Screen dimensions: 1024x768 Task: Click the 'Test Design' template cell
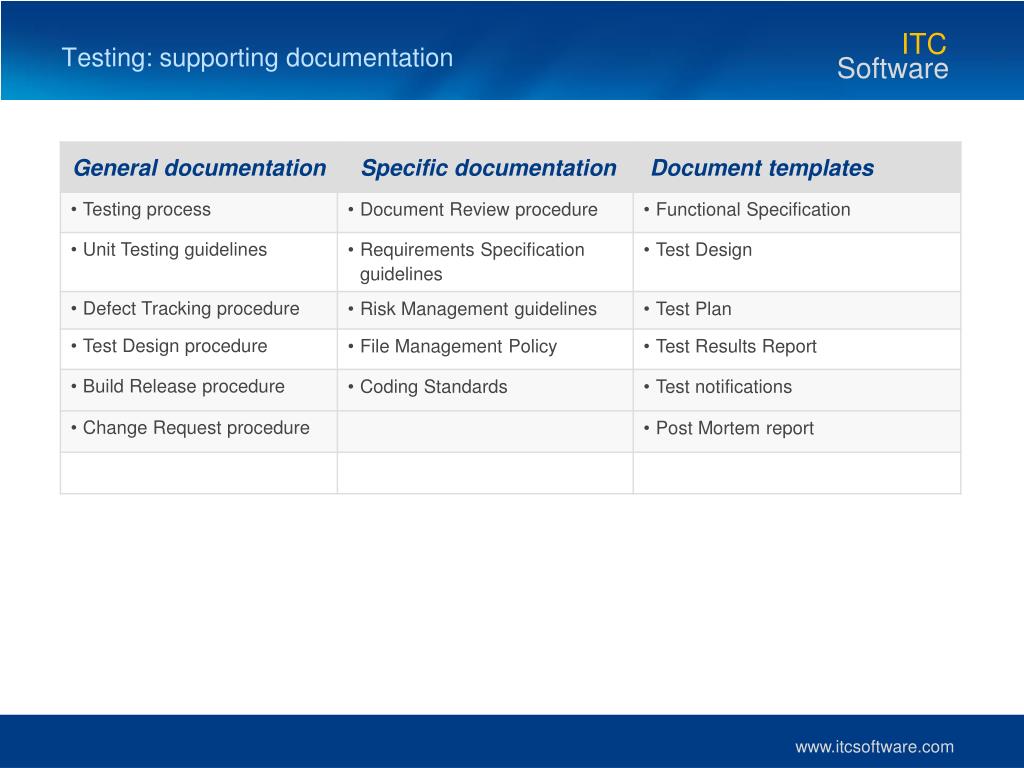(797, 262)
